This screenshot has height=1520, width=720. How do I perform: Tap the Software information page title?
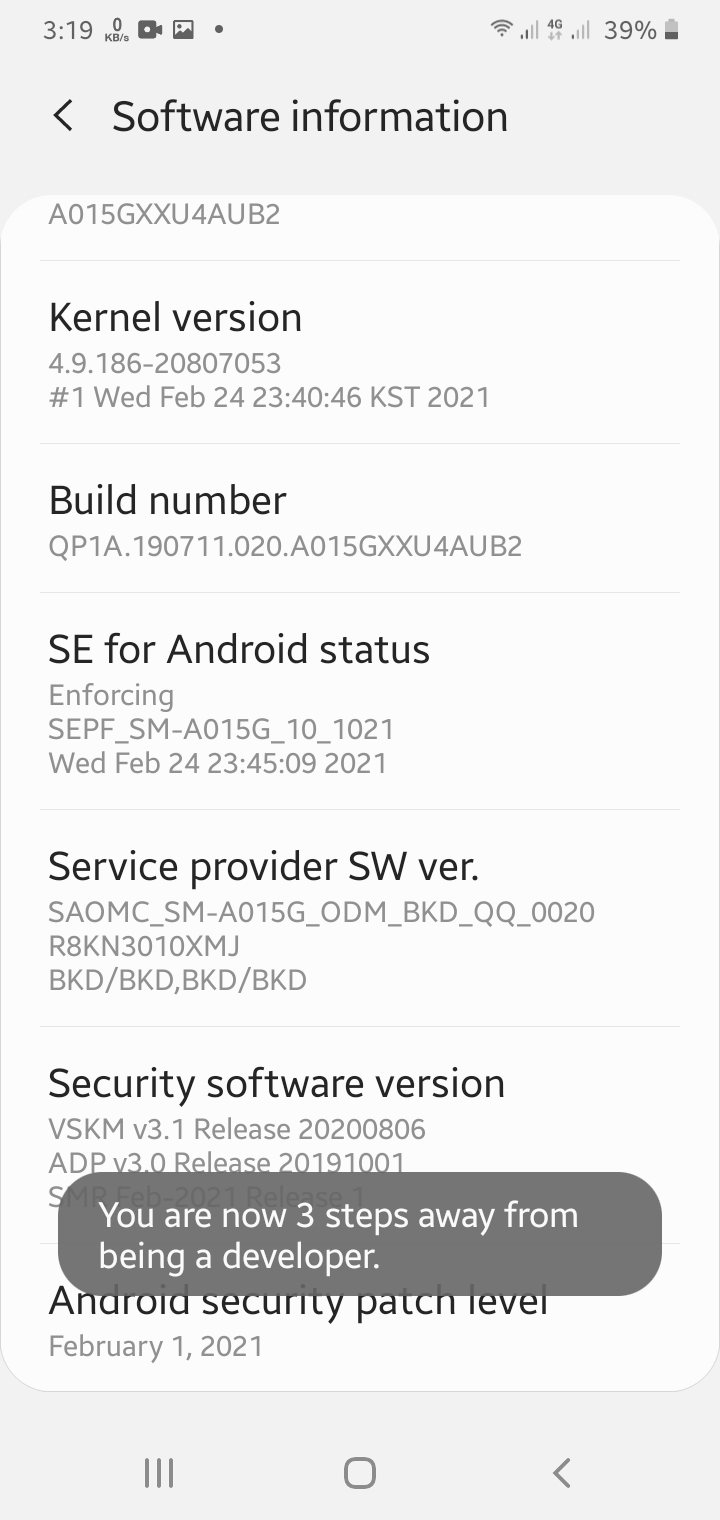pyautogui.click(x=310, y=116)
